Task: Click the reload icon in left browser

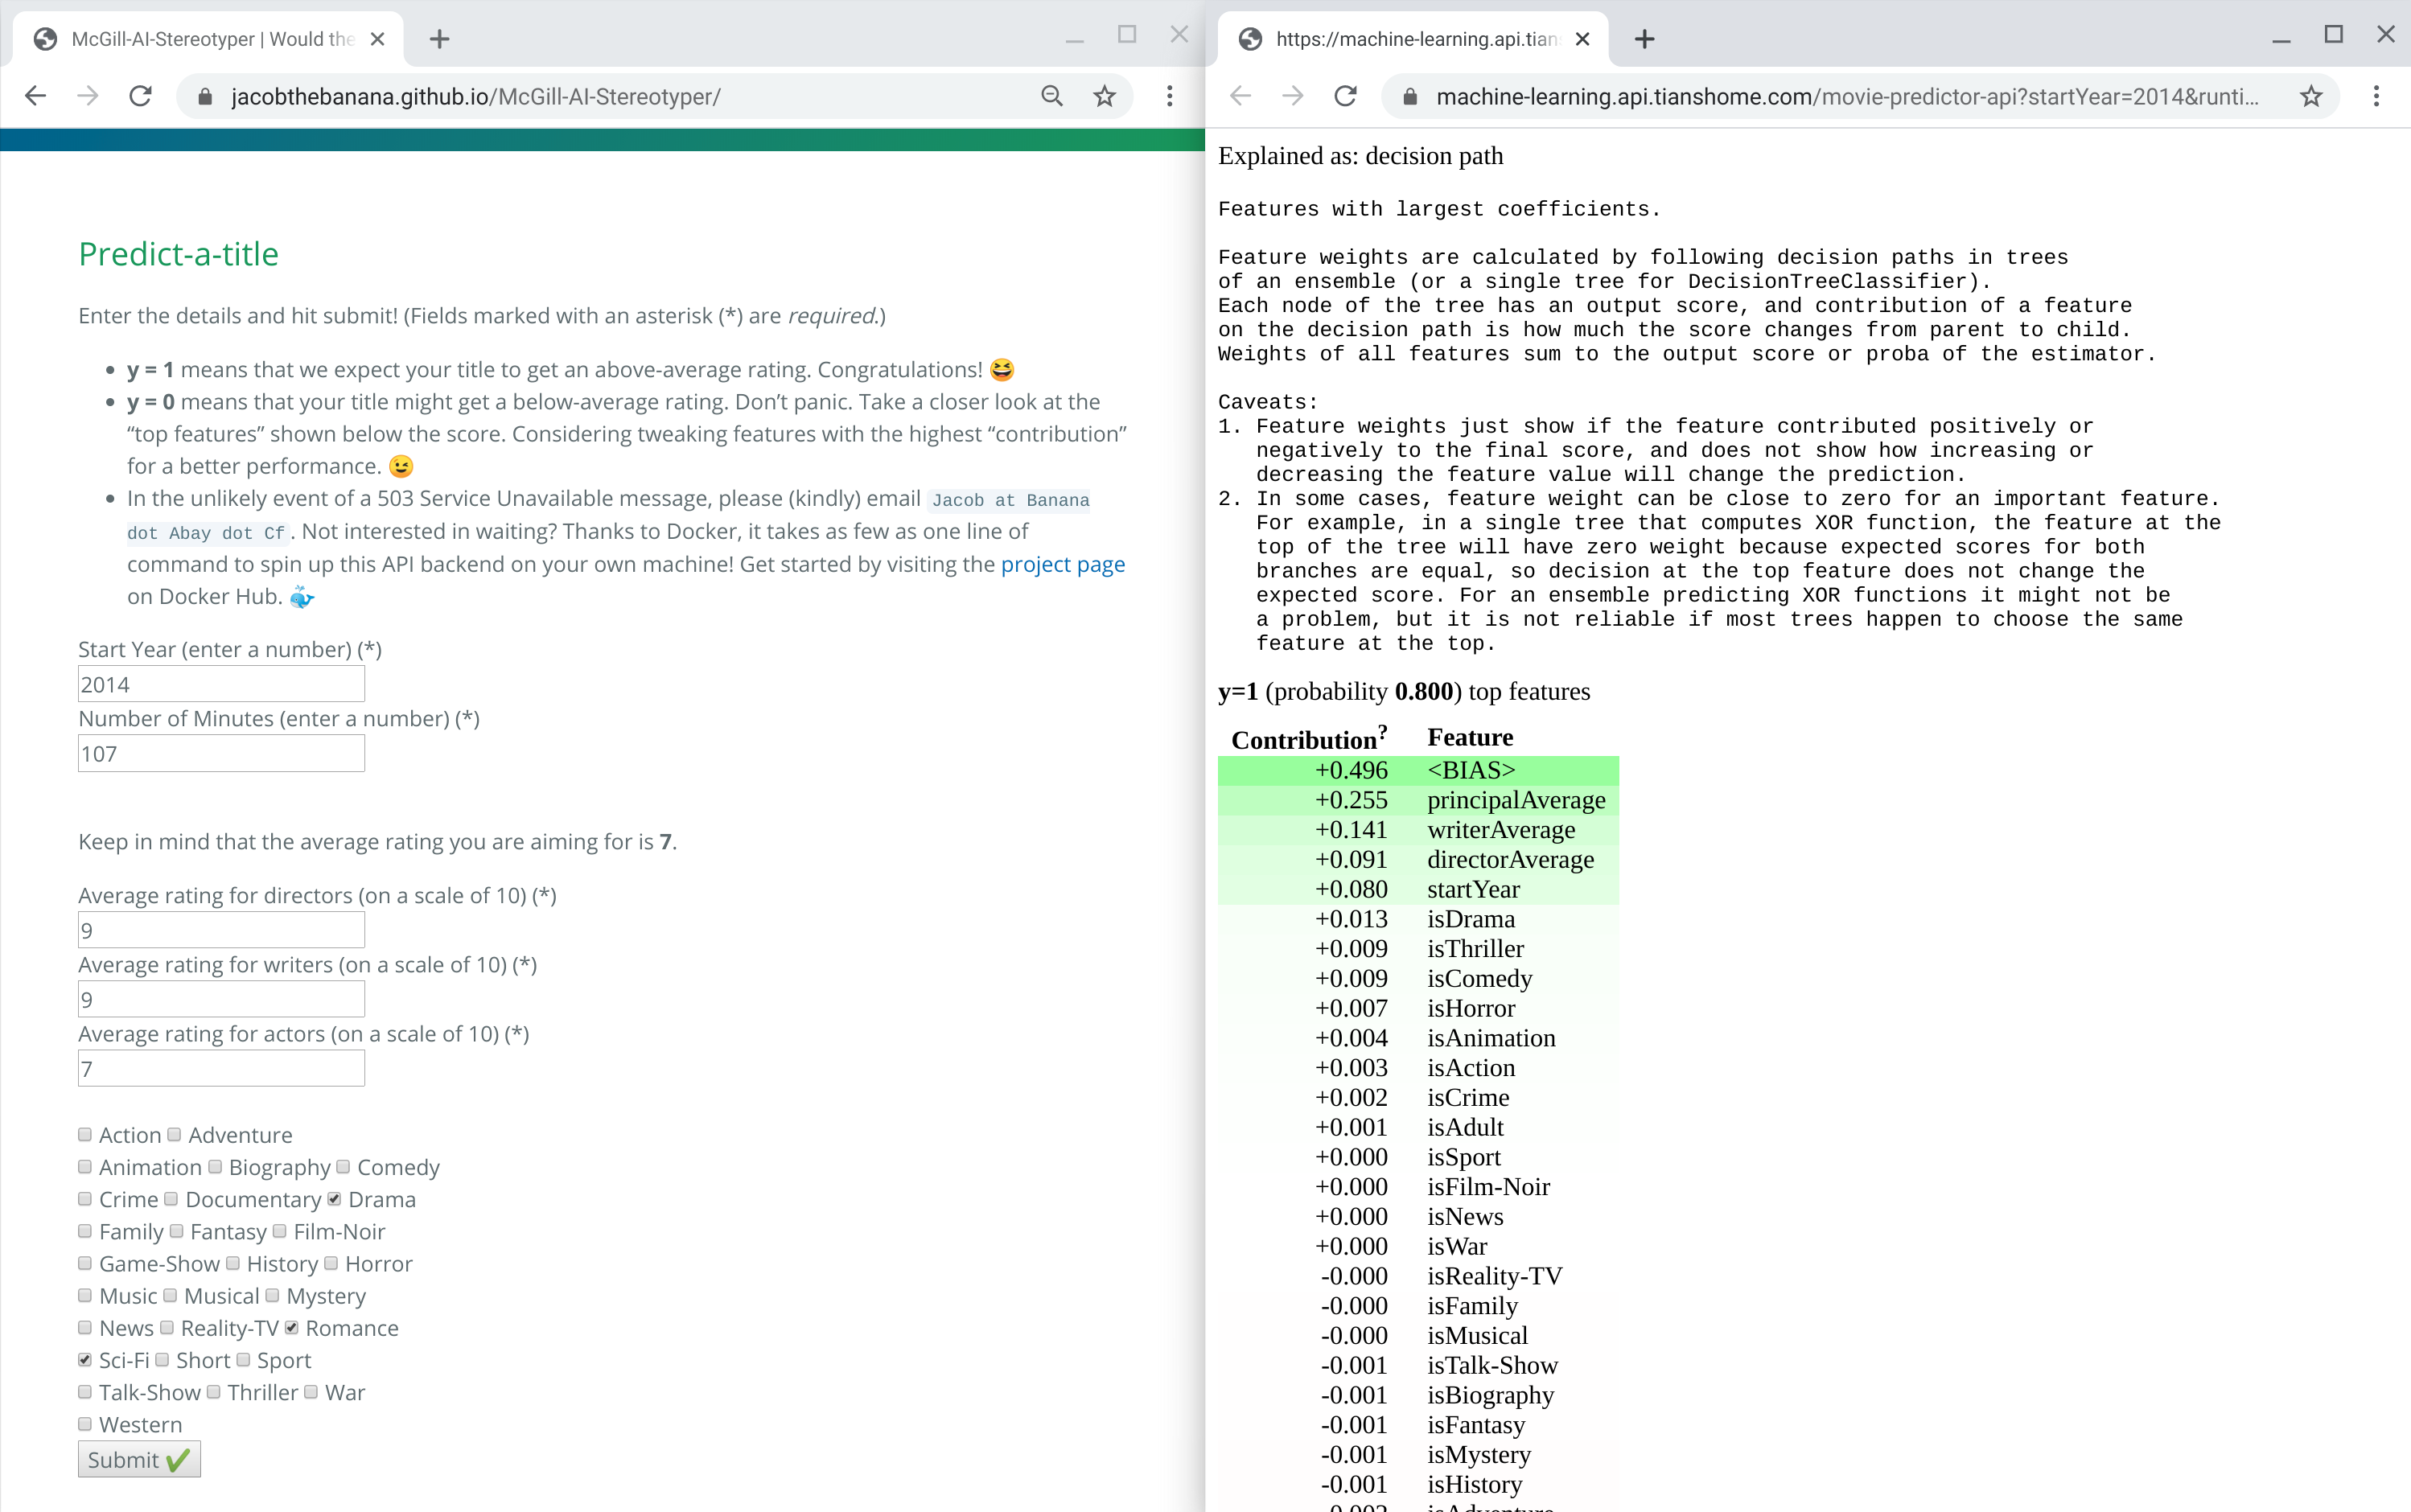Action: point(141,96)
